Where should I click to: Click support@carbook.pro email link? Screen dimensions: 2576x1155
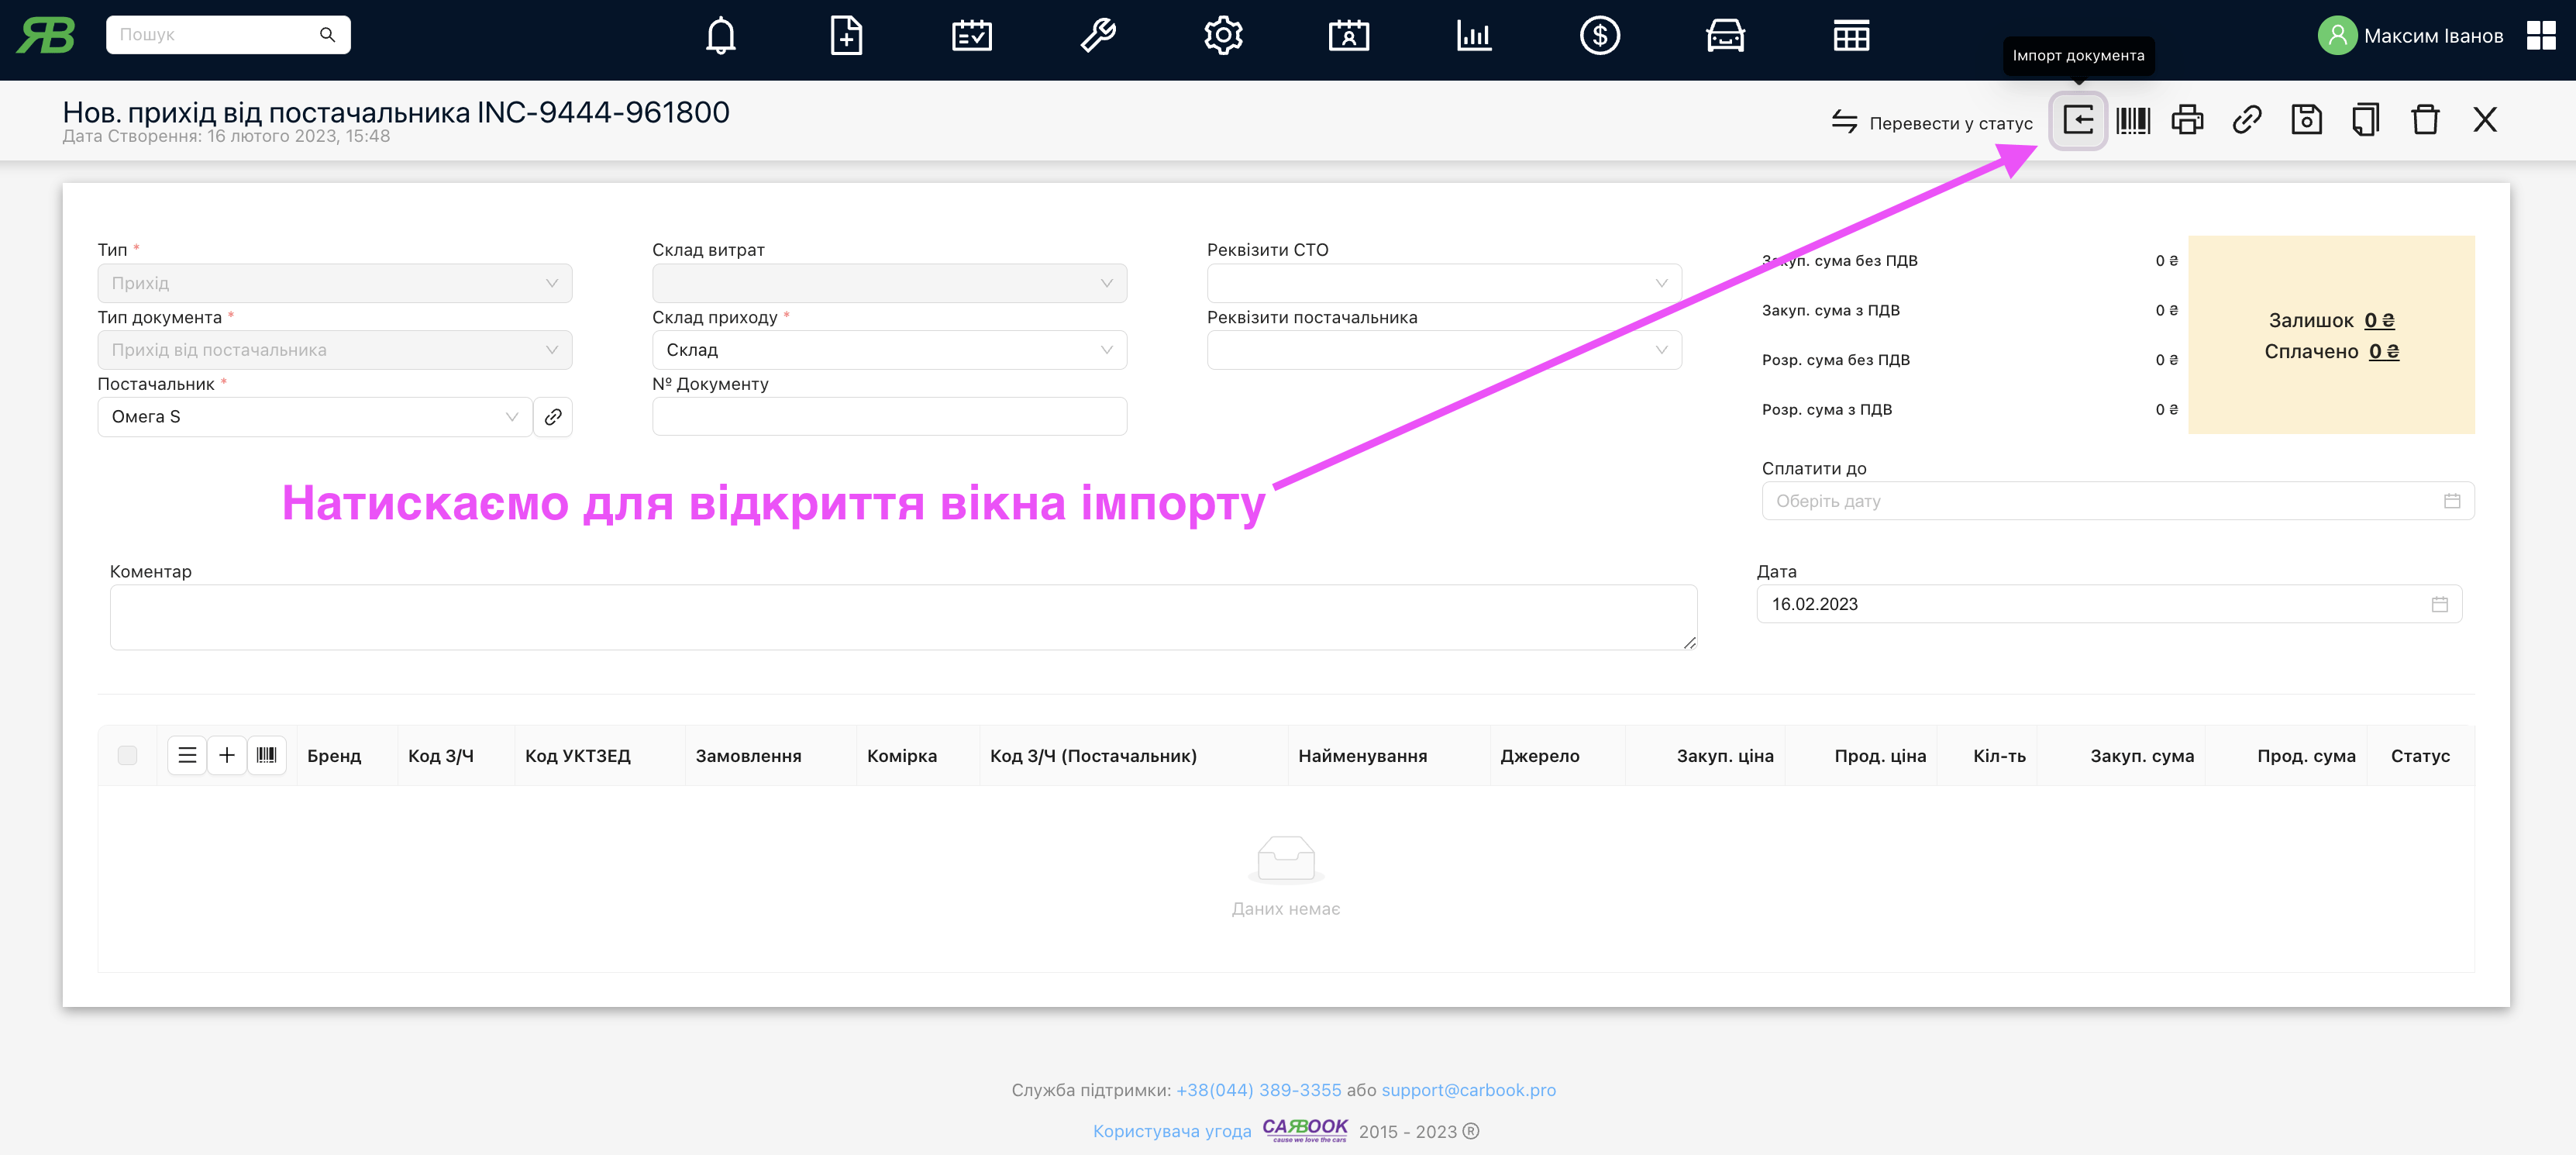(1468, 1090)
